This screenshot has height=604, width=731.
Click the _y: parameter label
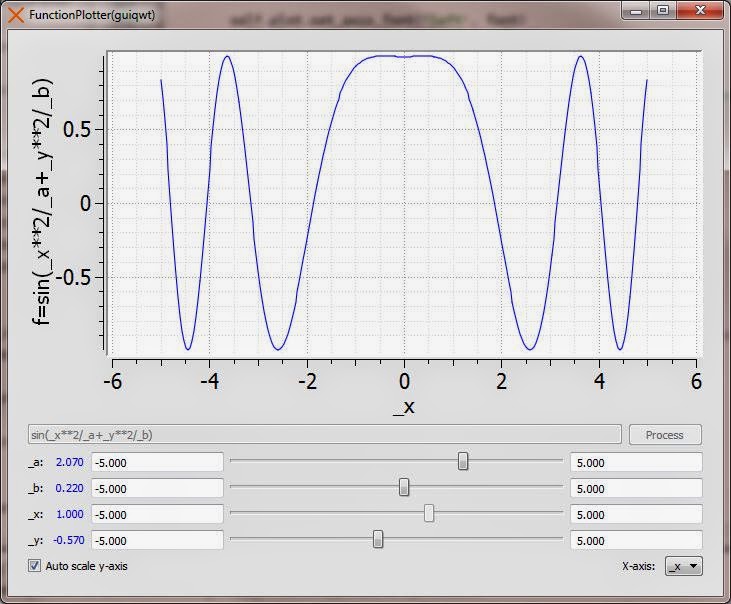point(35,541)
